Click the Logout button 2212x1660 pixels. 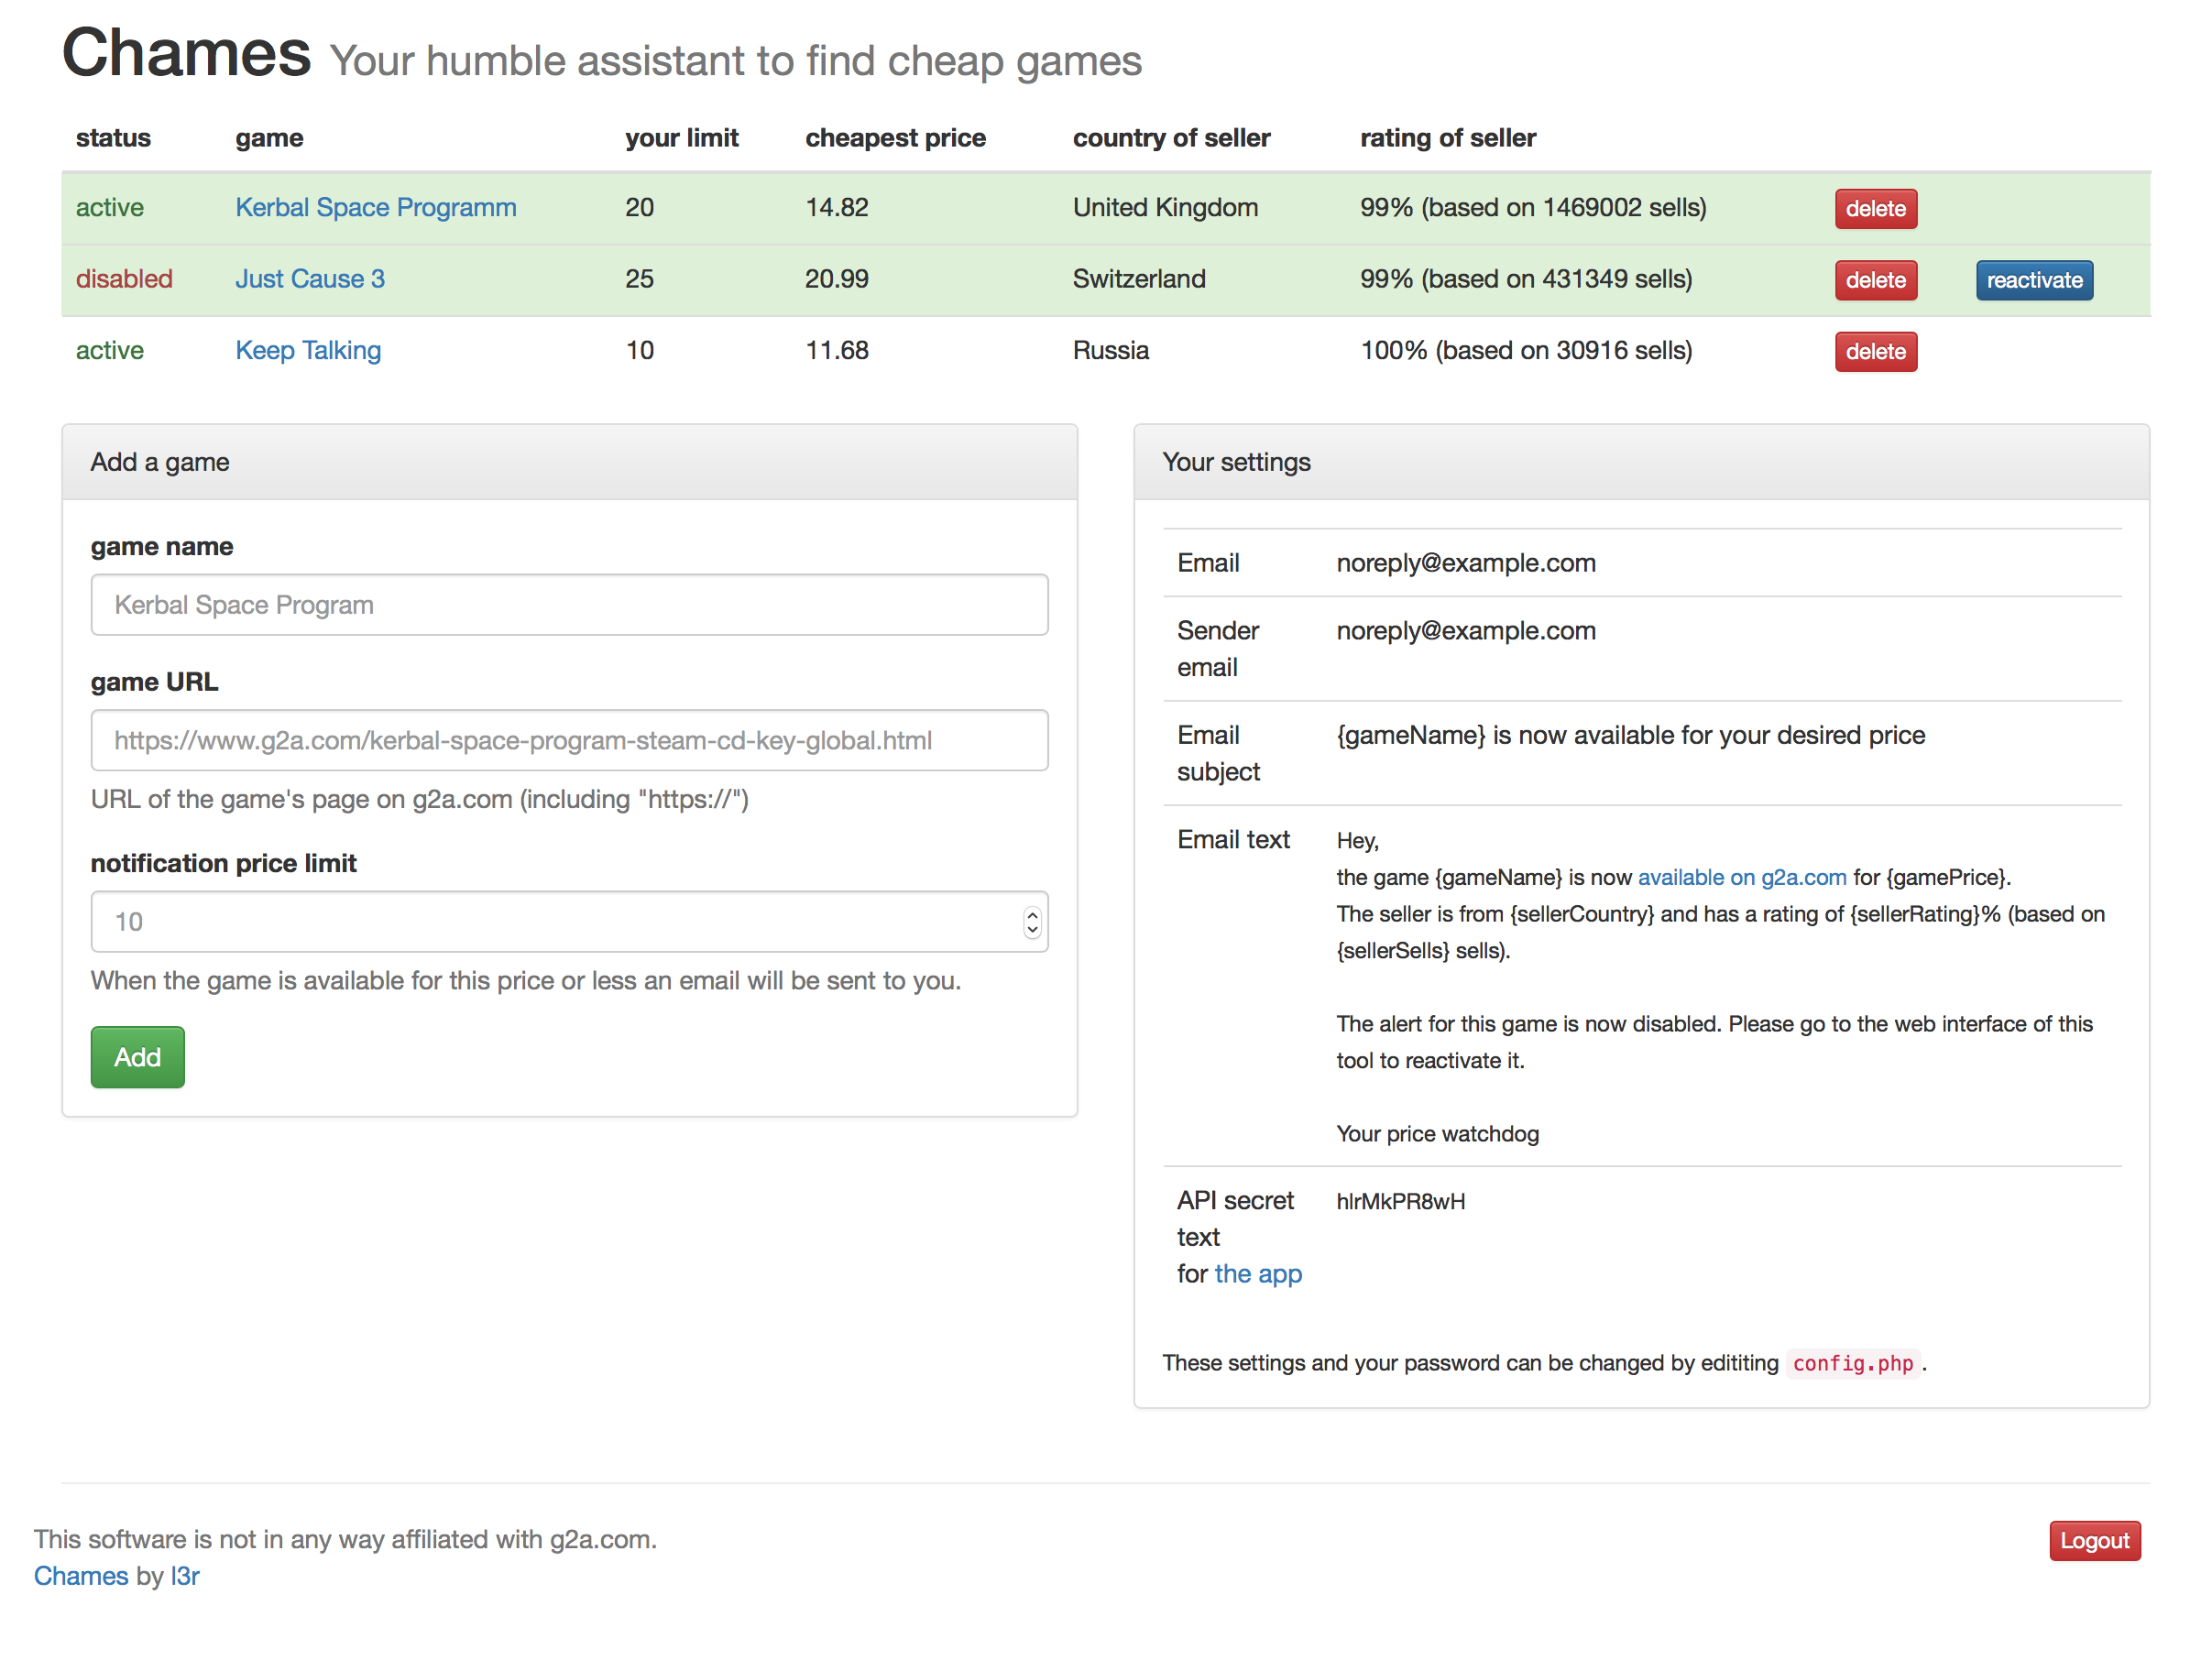point(2094,1540)
